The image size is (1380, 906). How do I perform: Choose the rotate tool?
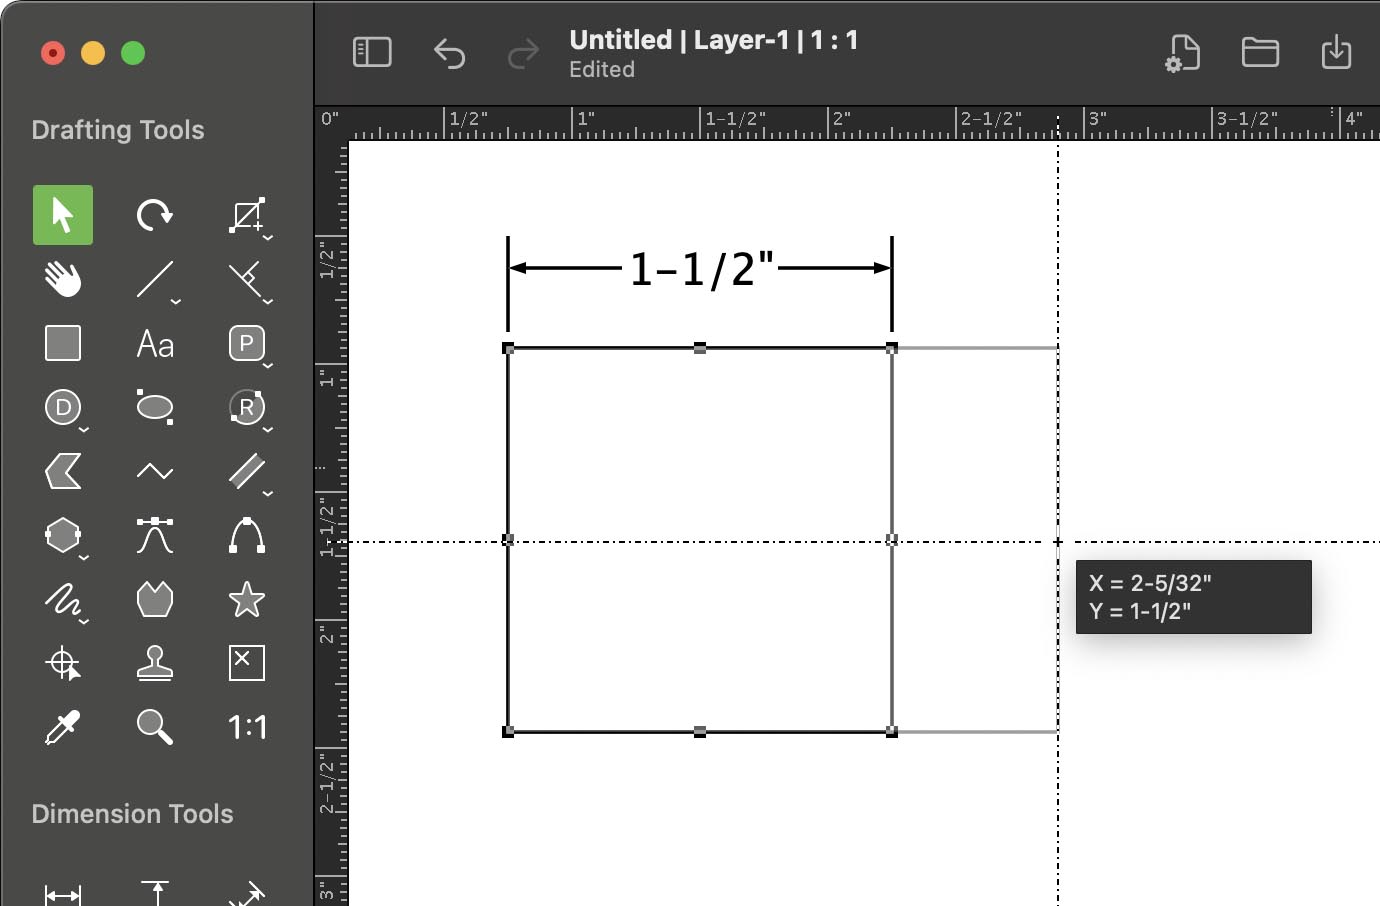[155, 215]
